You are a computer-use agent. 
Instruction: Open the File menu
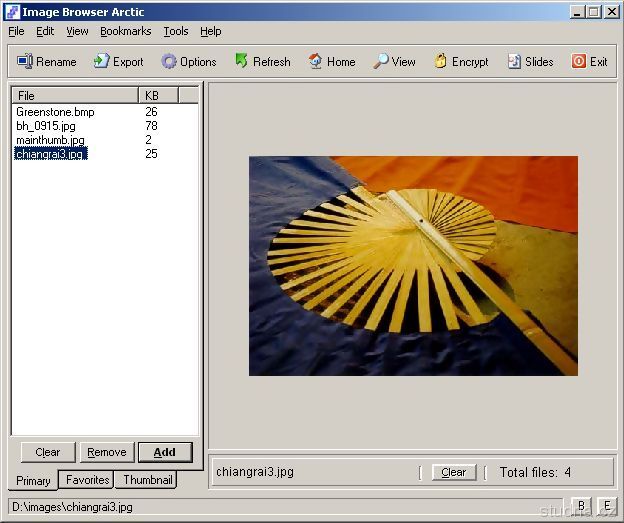(x=16, y=31)
